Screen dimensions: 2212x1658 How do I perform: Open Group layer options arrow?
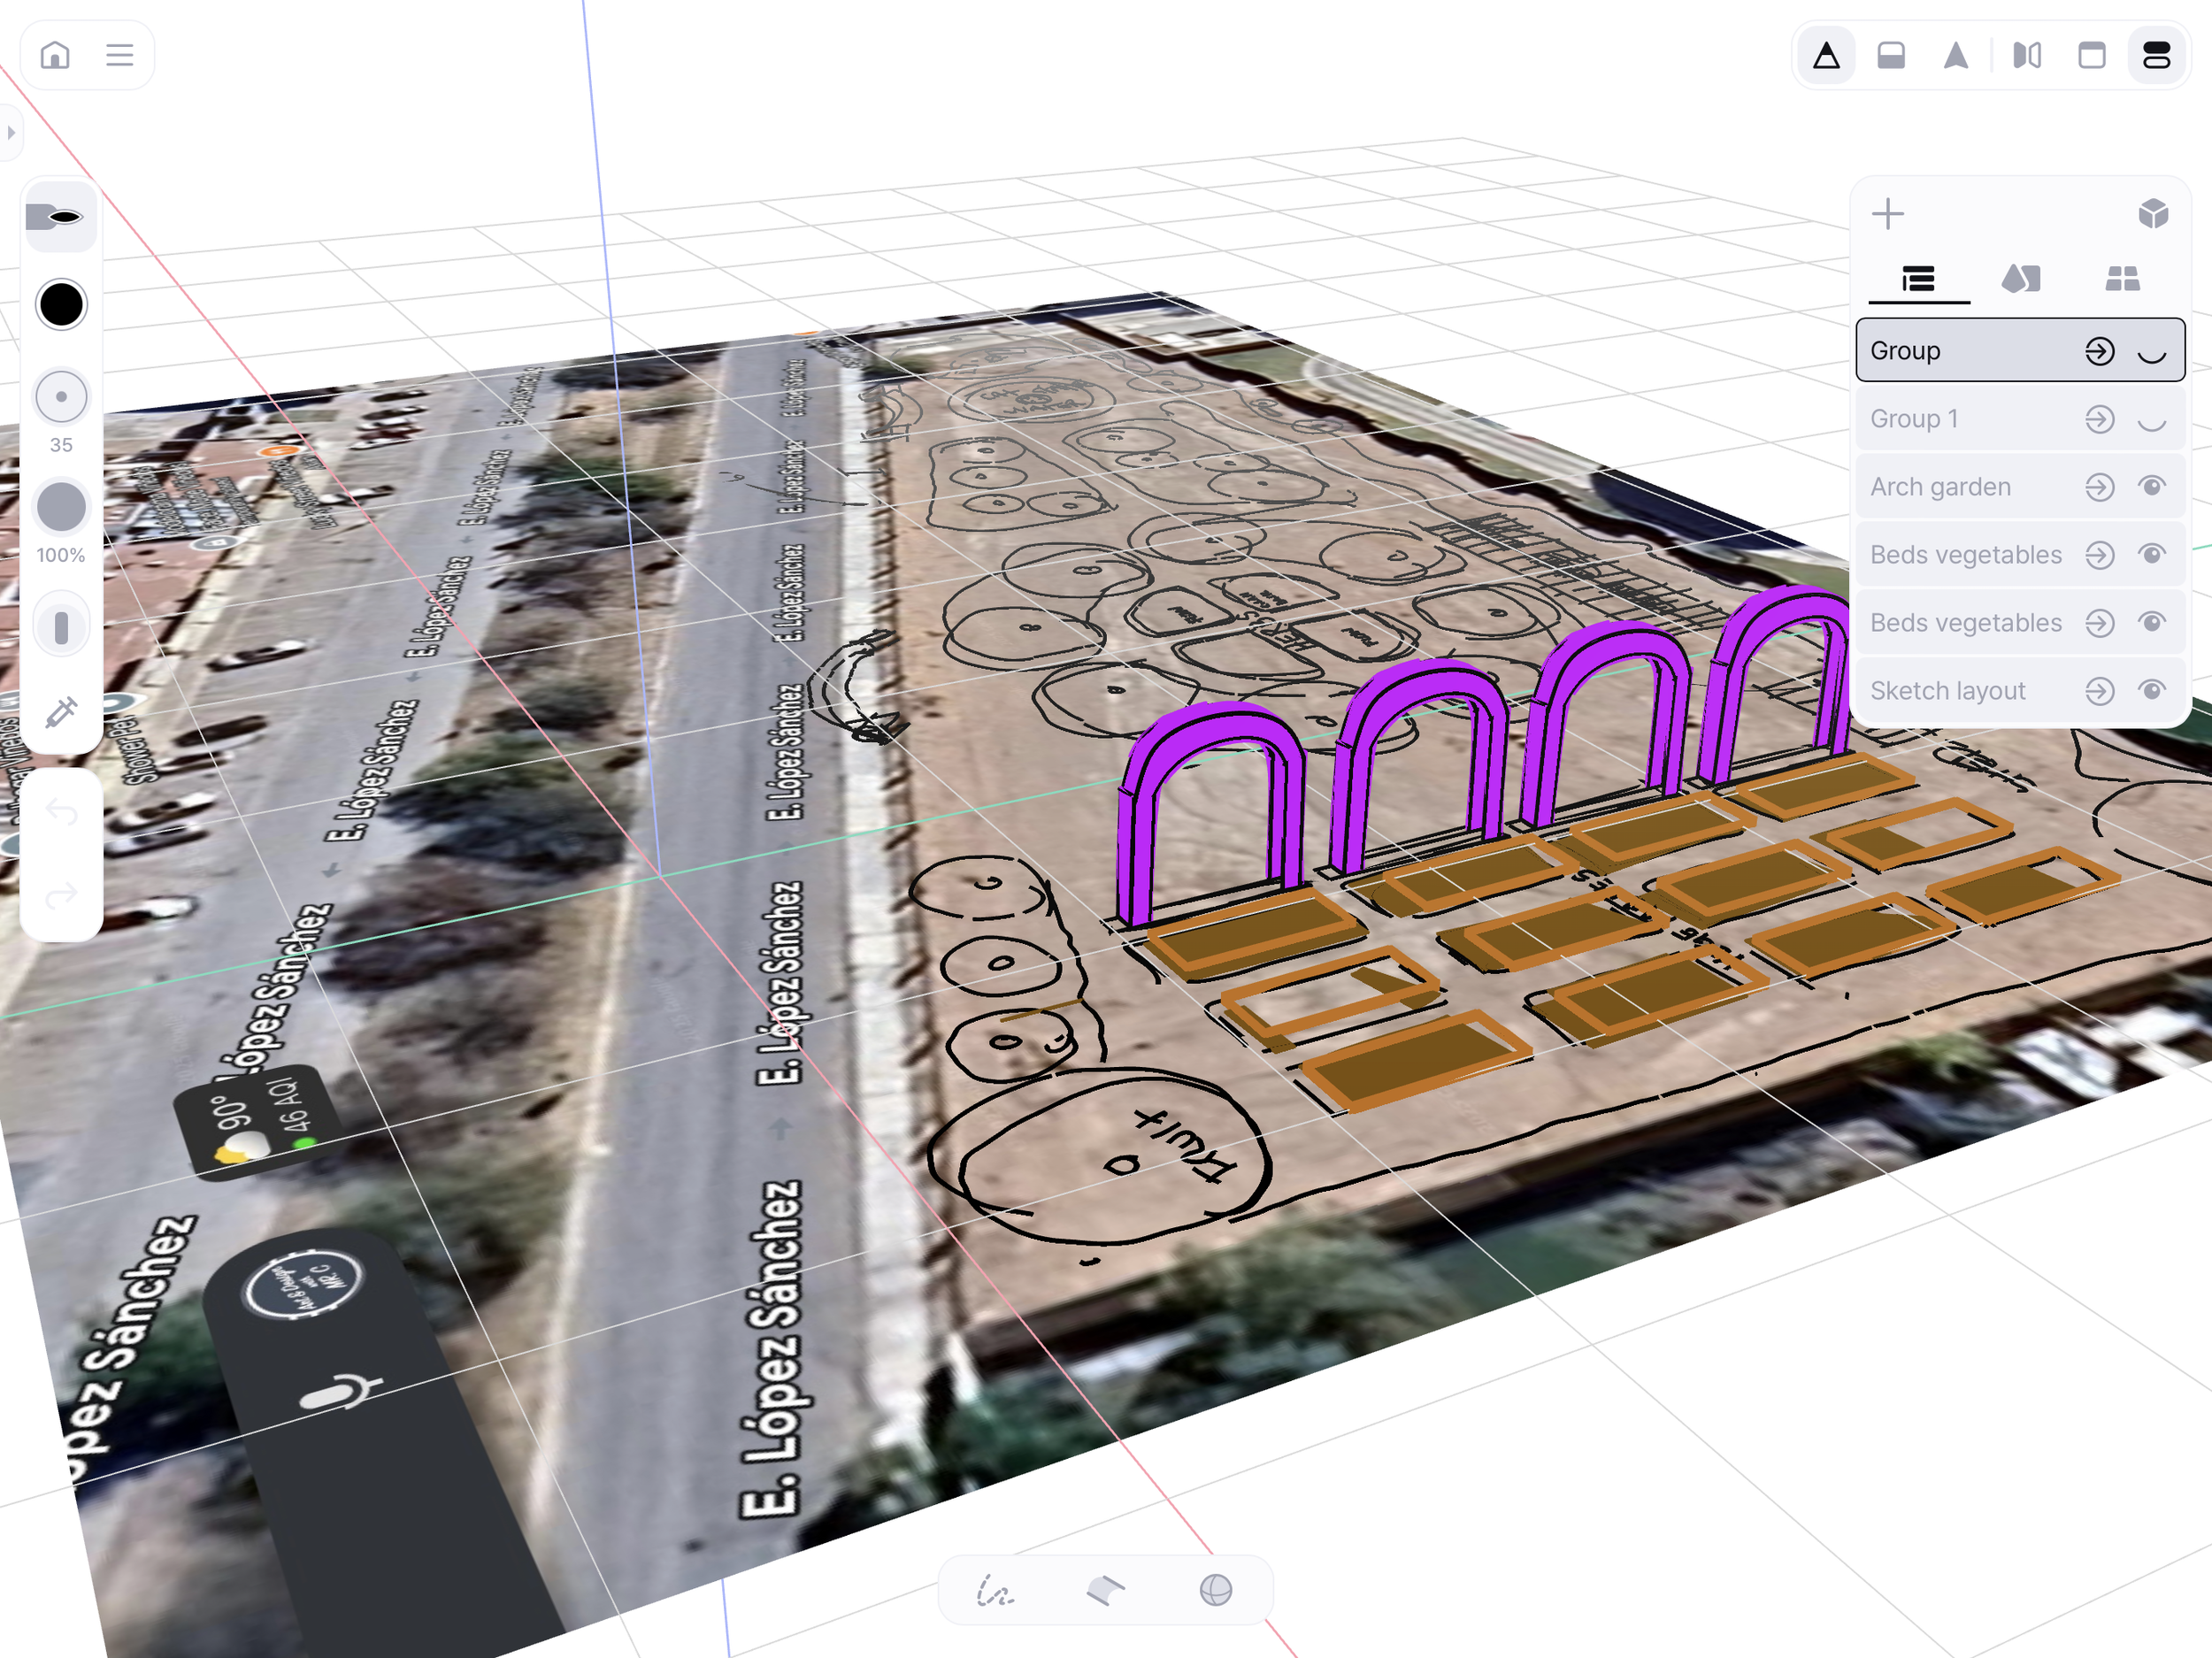click(2099, 351)
